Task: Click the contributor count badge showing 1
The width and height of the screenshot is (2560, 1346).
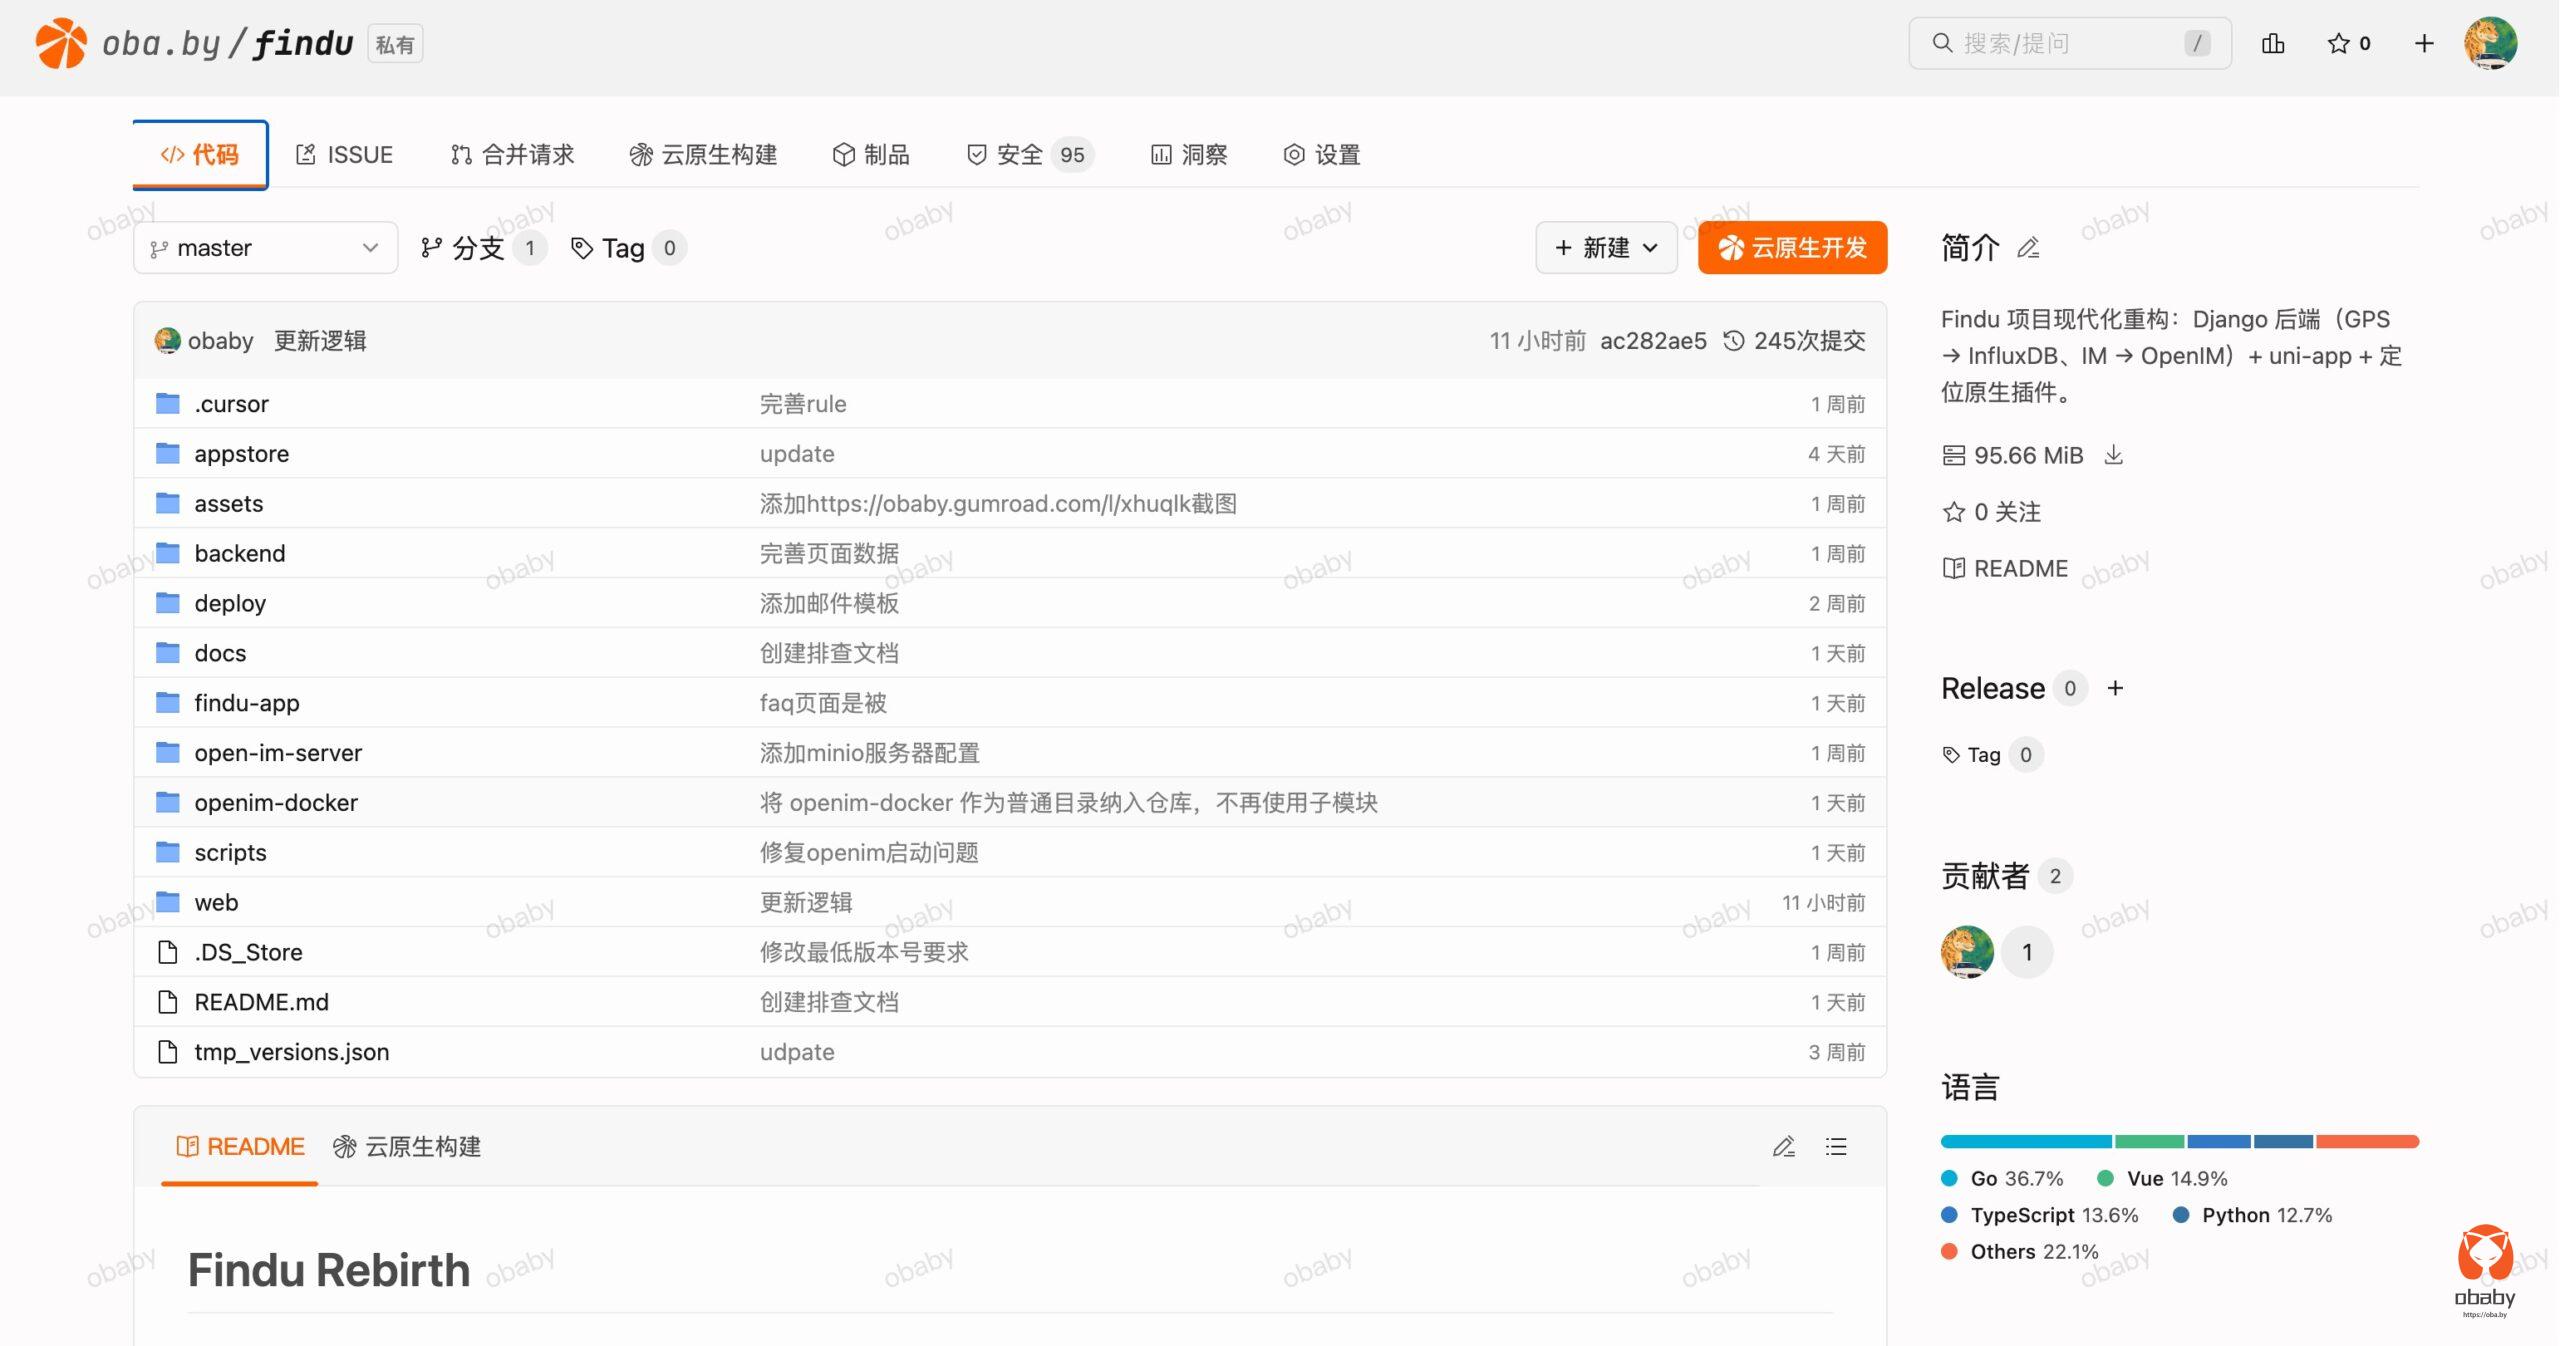Action: 2027,951
